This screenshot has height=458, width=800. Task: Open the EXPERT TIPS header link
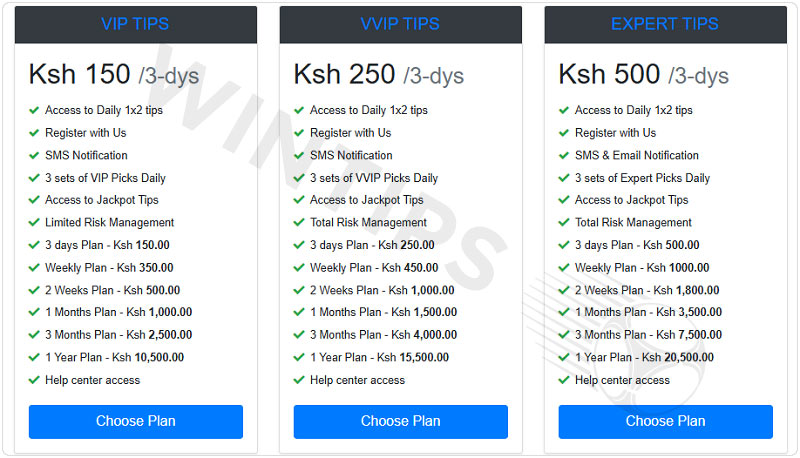coord(665,24)
